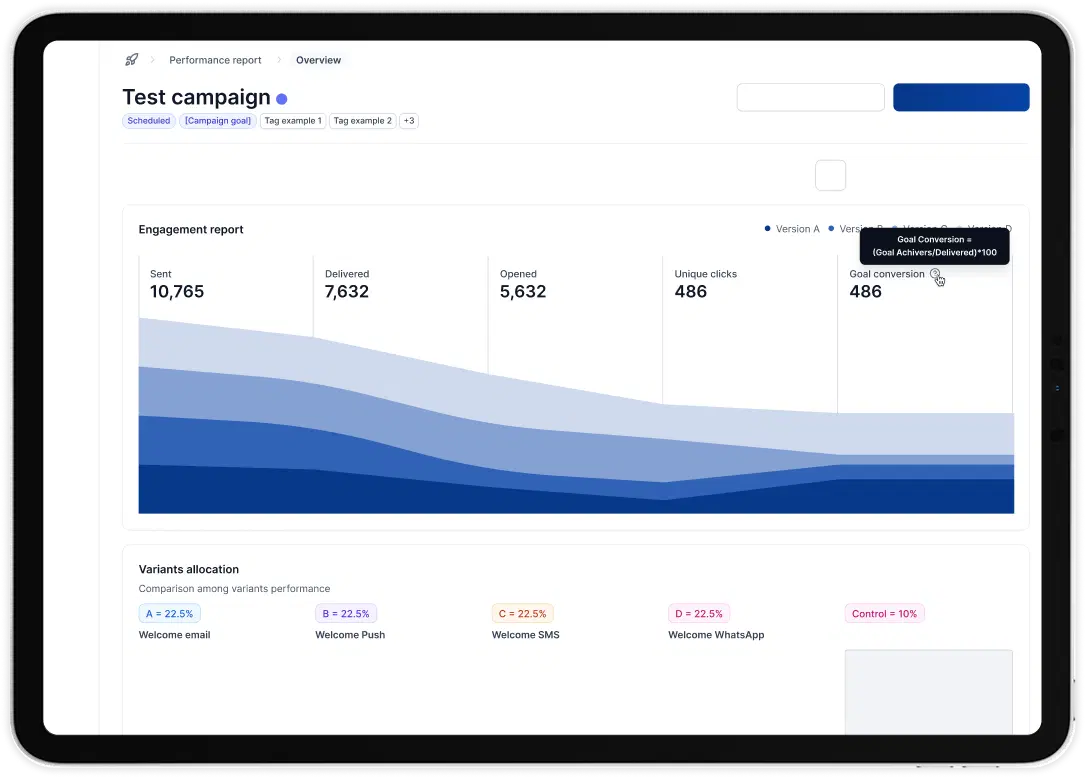Select the Control = 10% badge
The height and width of the screenshot is (778, 1086).
884,614
